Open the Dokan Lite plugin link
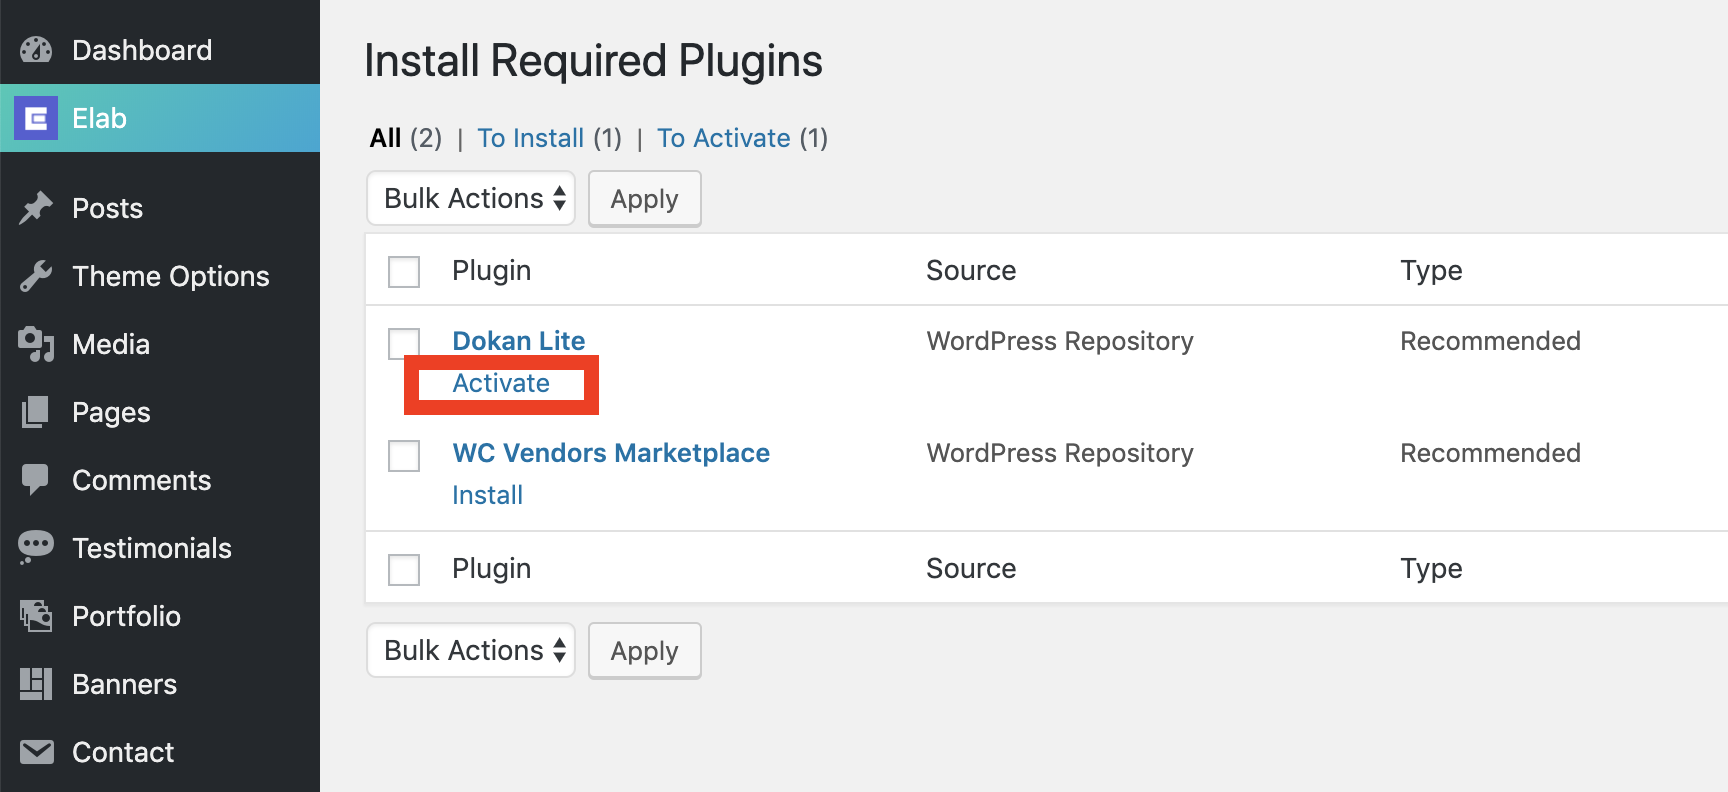 [x=519, y=341]
